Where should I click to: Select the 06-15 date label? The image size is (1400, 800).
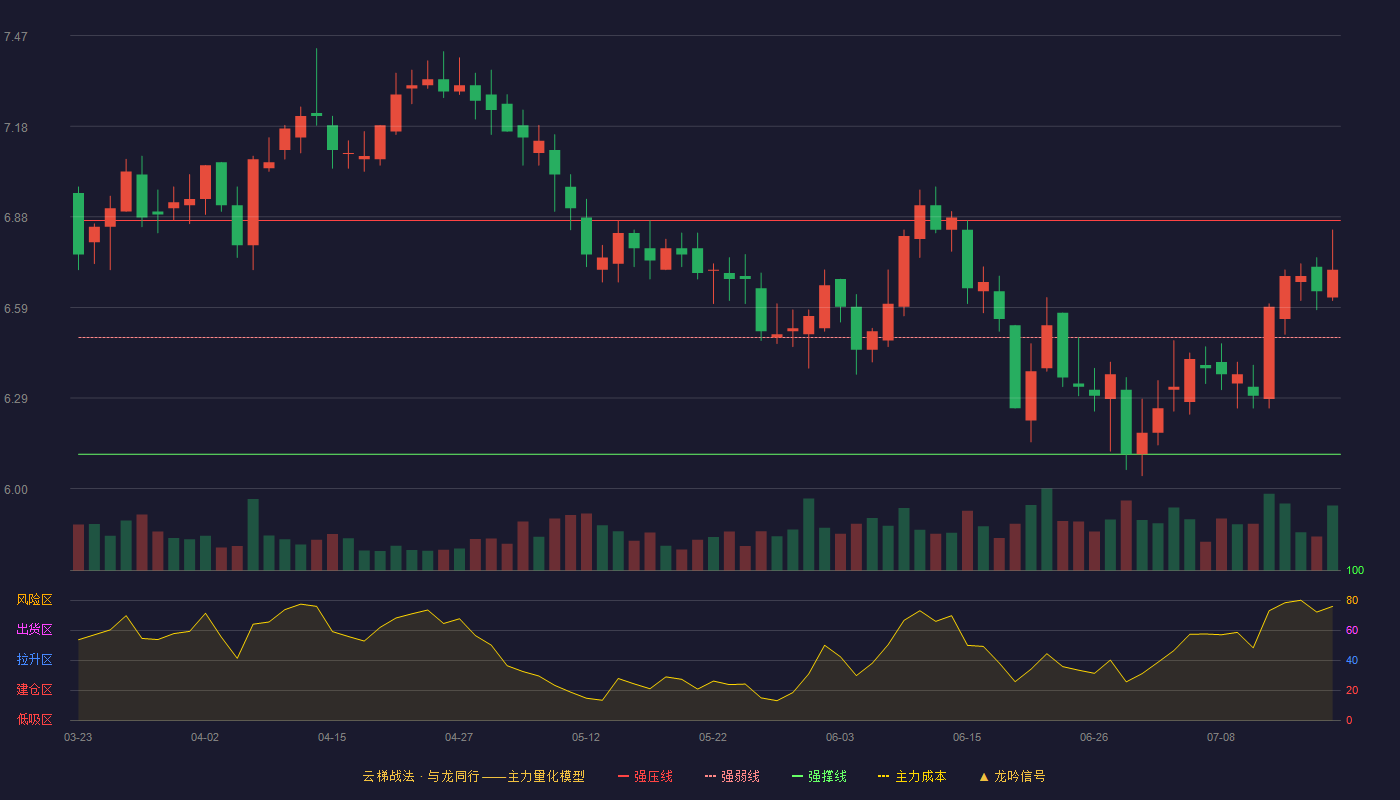pos(967,737)
